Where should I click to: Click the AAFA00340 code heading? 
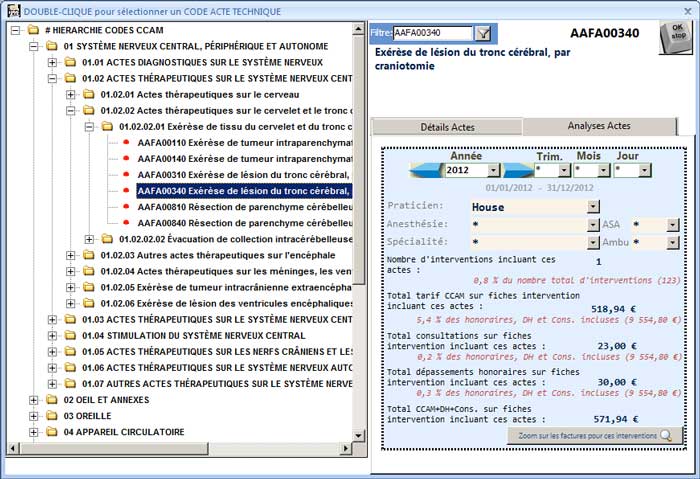(604, 33)
